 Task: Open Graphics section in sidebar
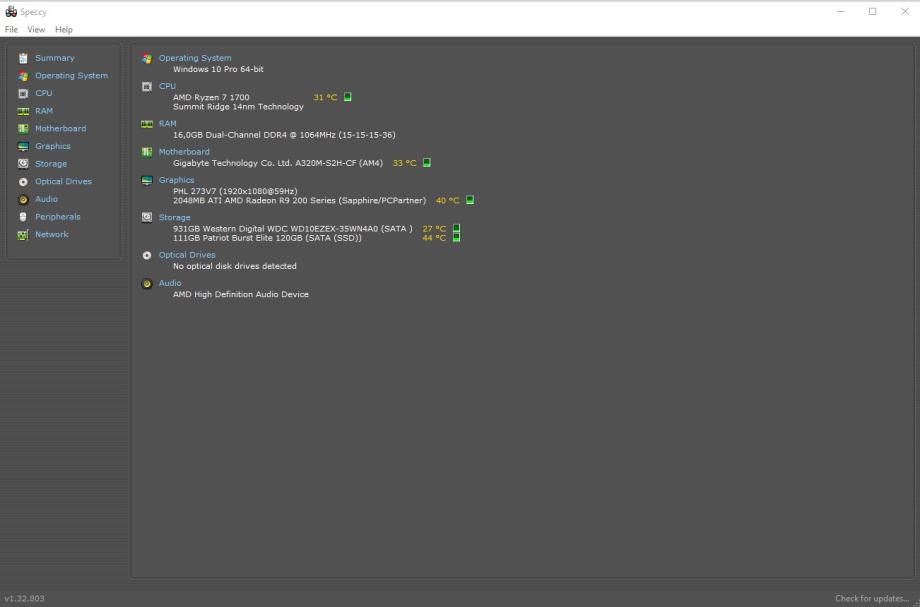pyautogui.click(x=52, y=146)
